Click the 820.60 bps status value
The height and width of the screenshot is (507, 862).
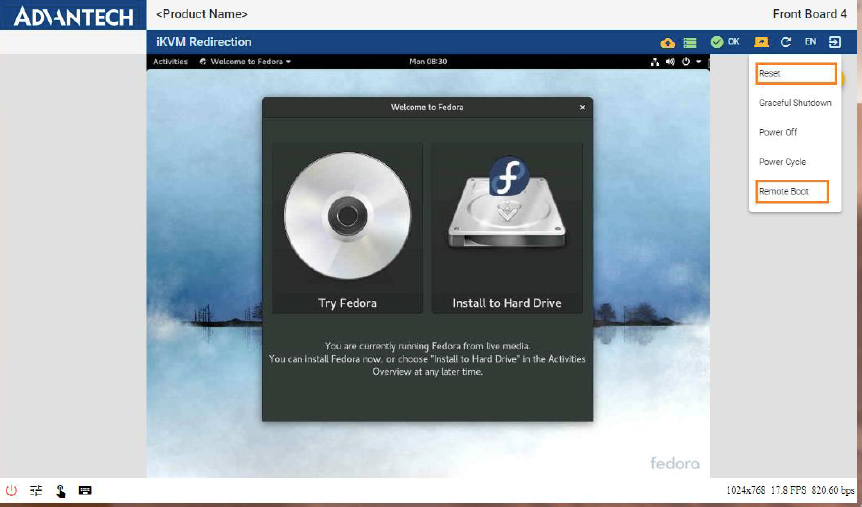tap(833, 491)
